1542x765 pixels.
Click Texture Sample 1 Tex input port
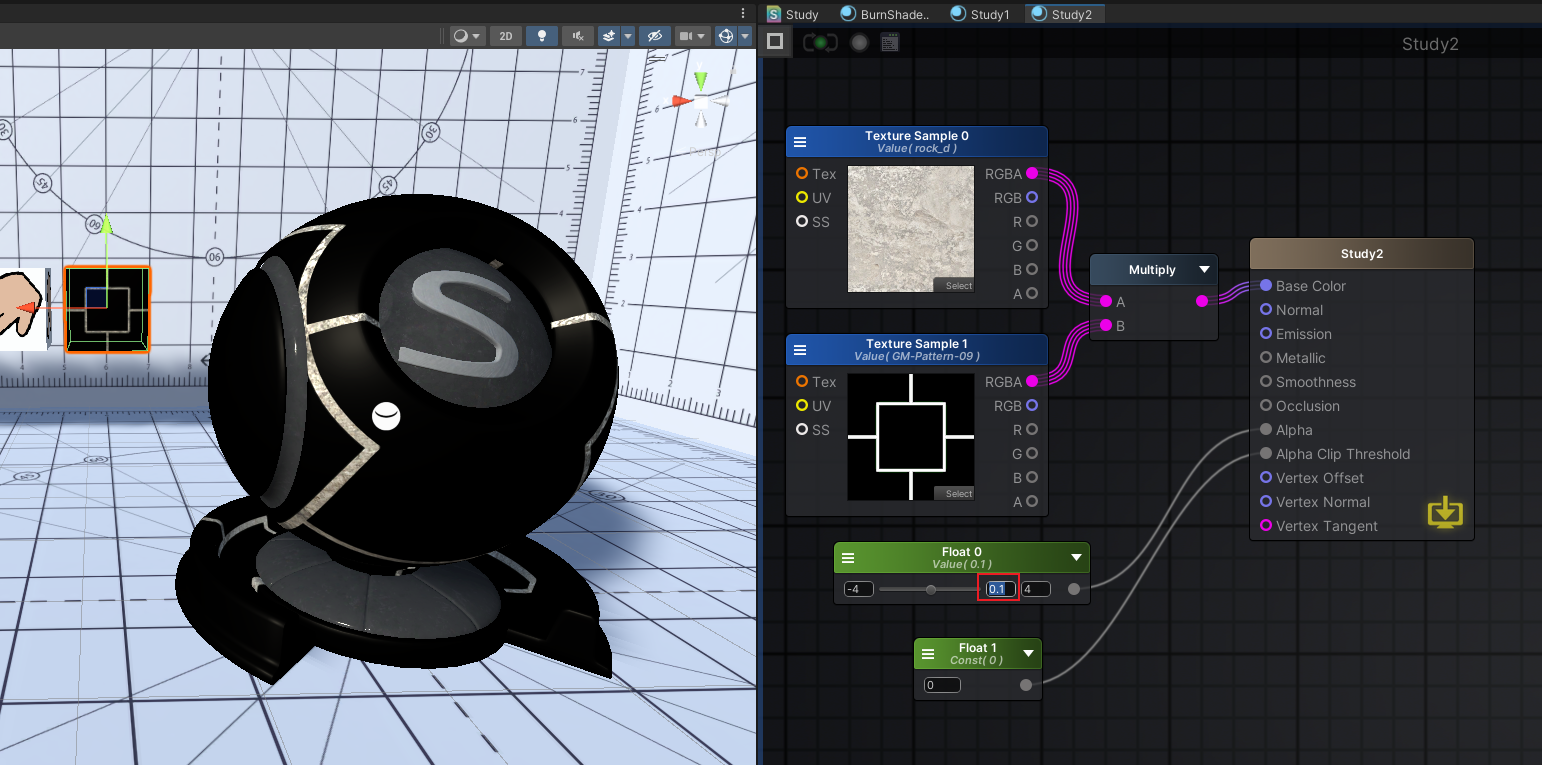802,382
